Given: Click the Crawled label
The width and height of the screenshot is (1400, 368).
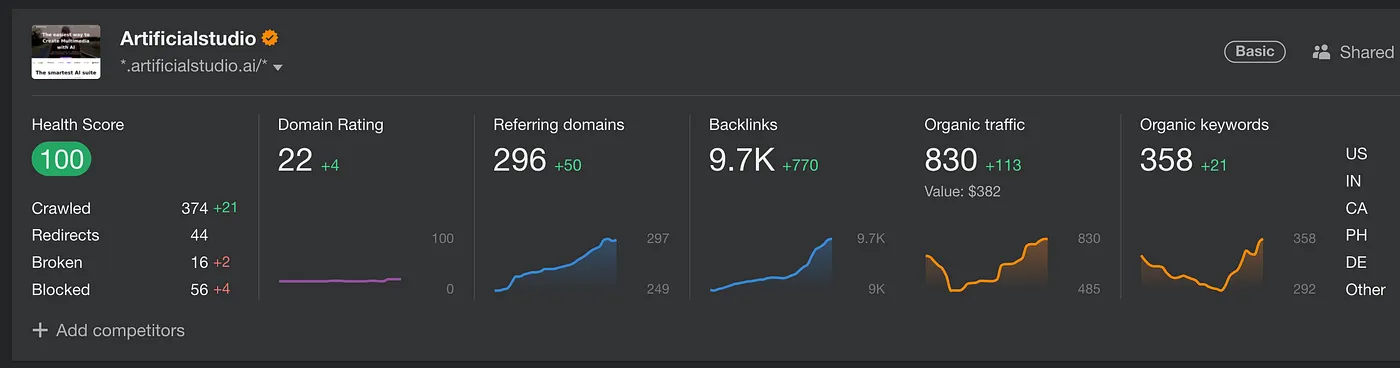Looking at the screenshot, I should pyautogui.click(x=61, y=208).
